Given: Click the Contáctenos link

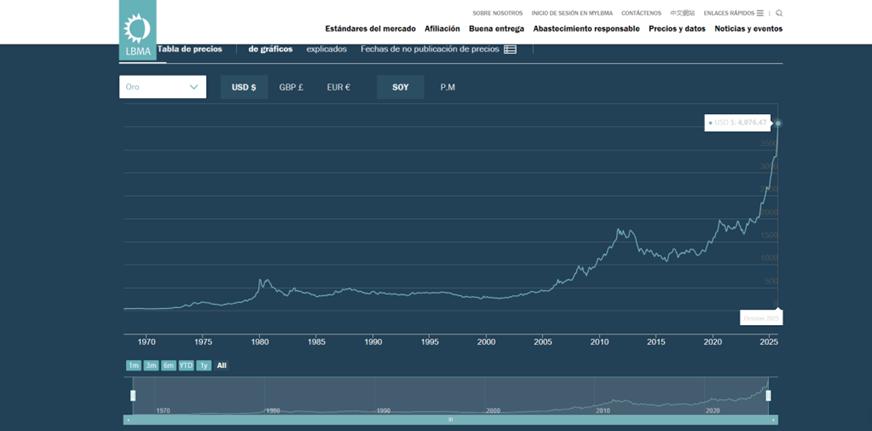Looking at the screenshot, I should tap(641, 13).
